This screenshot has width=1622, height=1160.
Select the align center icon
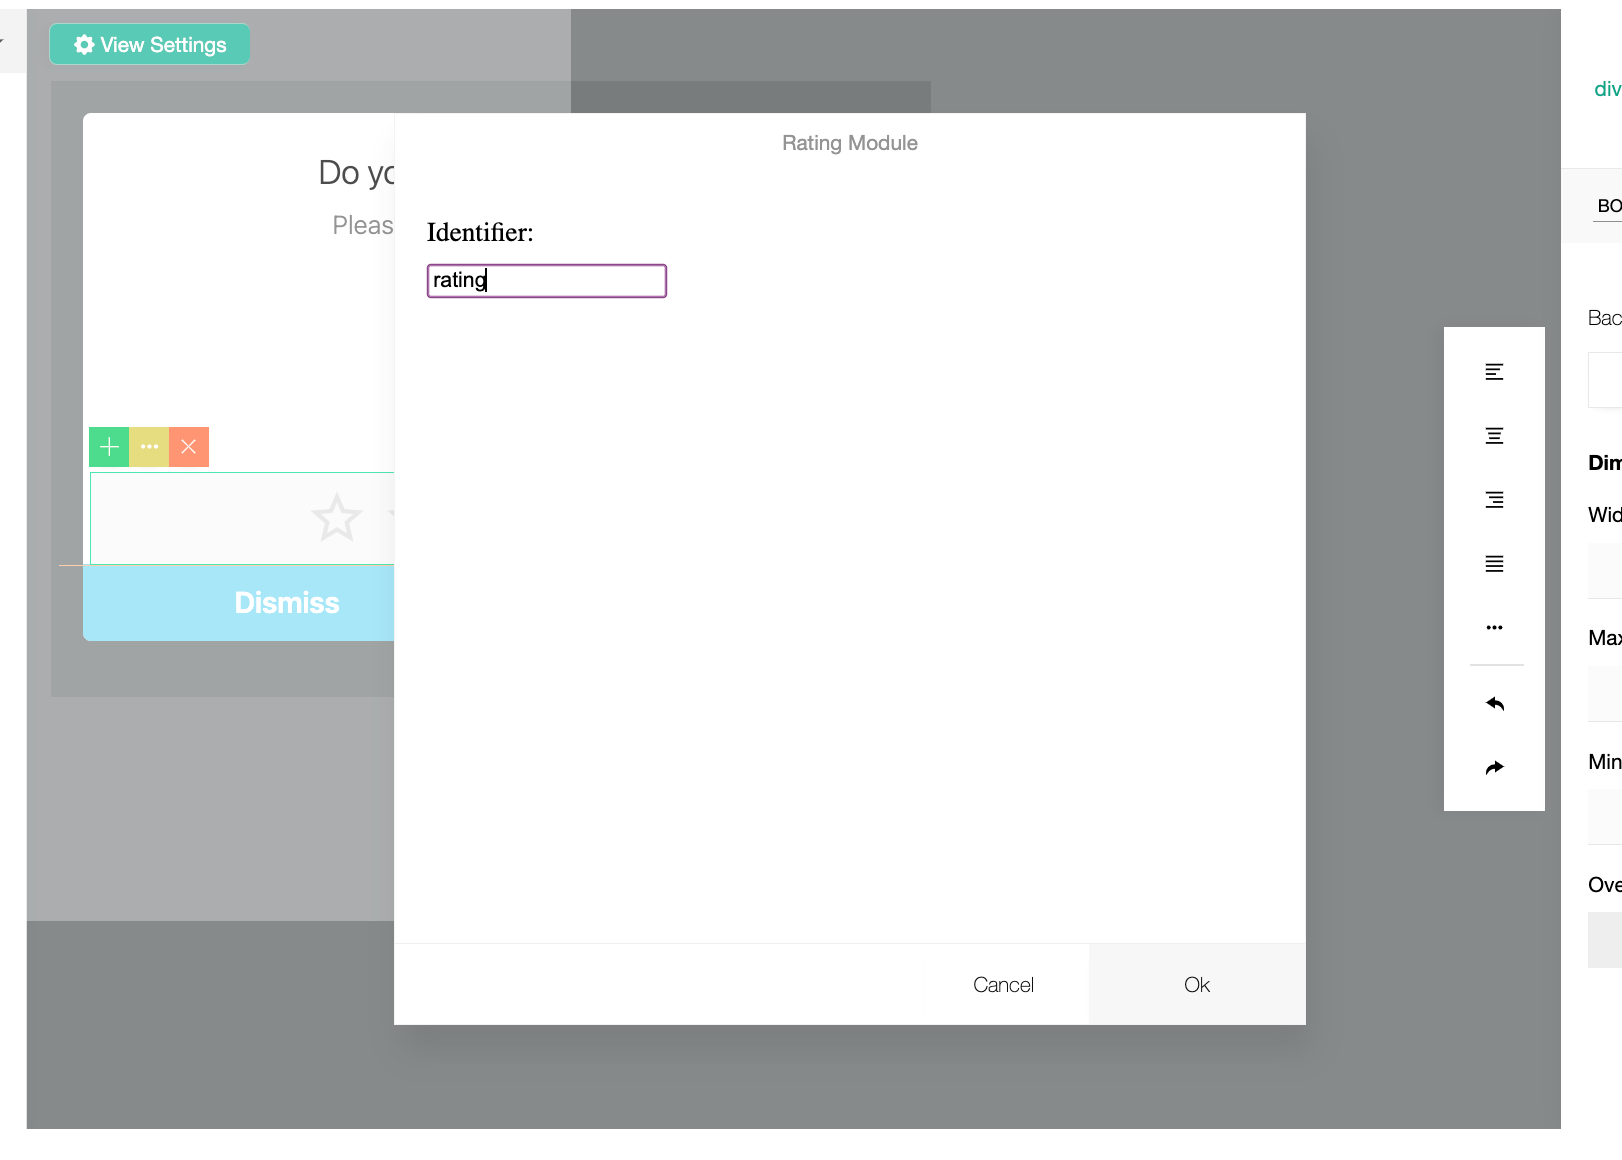(x=1494, y=436)
